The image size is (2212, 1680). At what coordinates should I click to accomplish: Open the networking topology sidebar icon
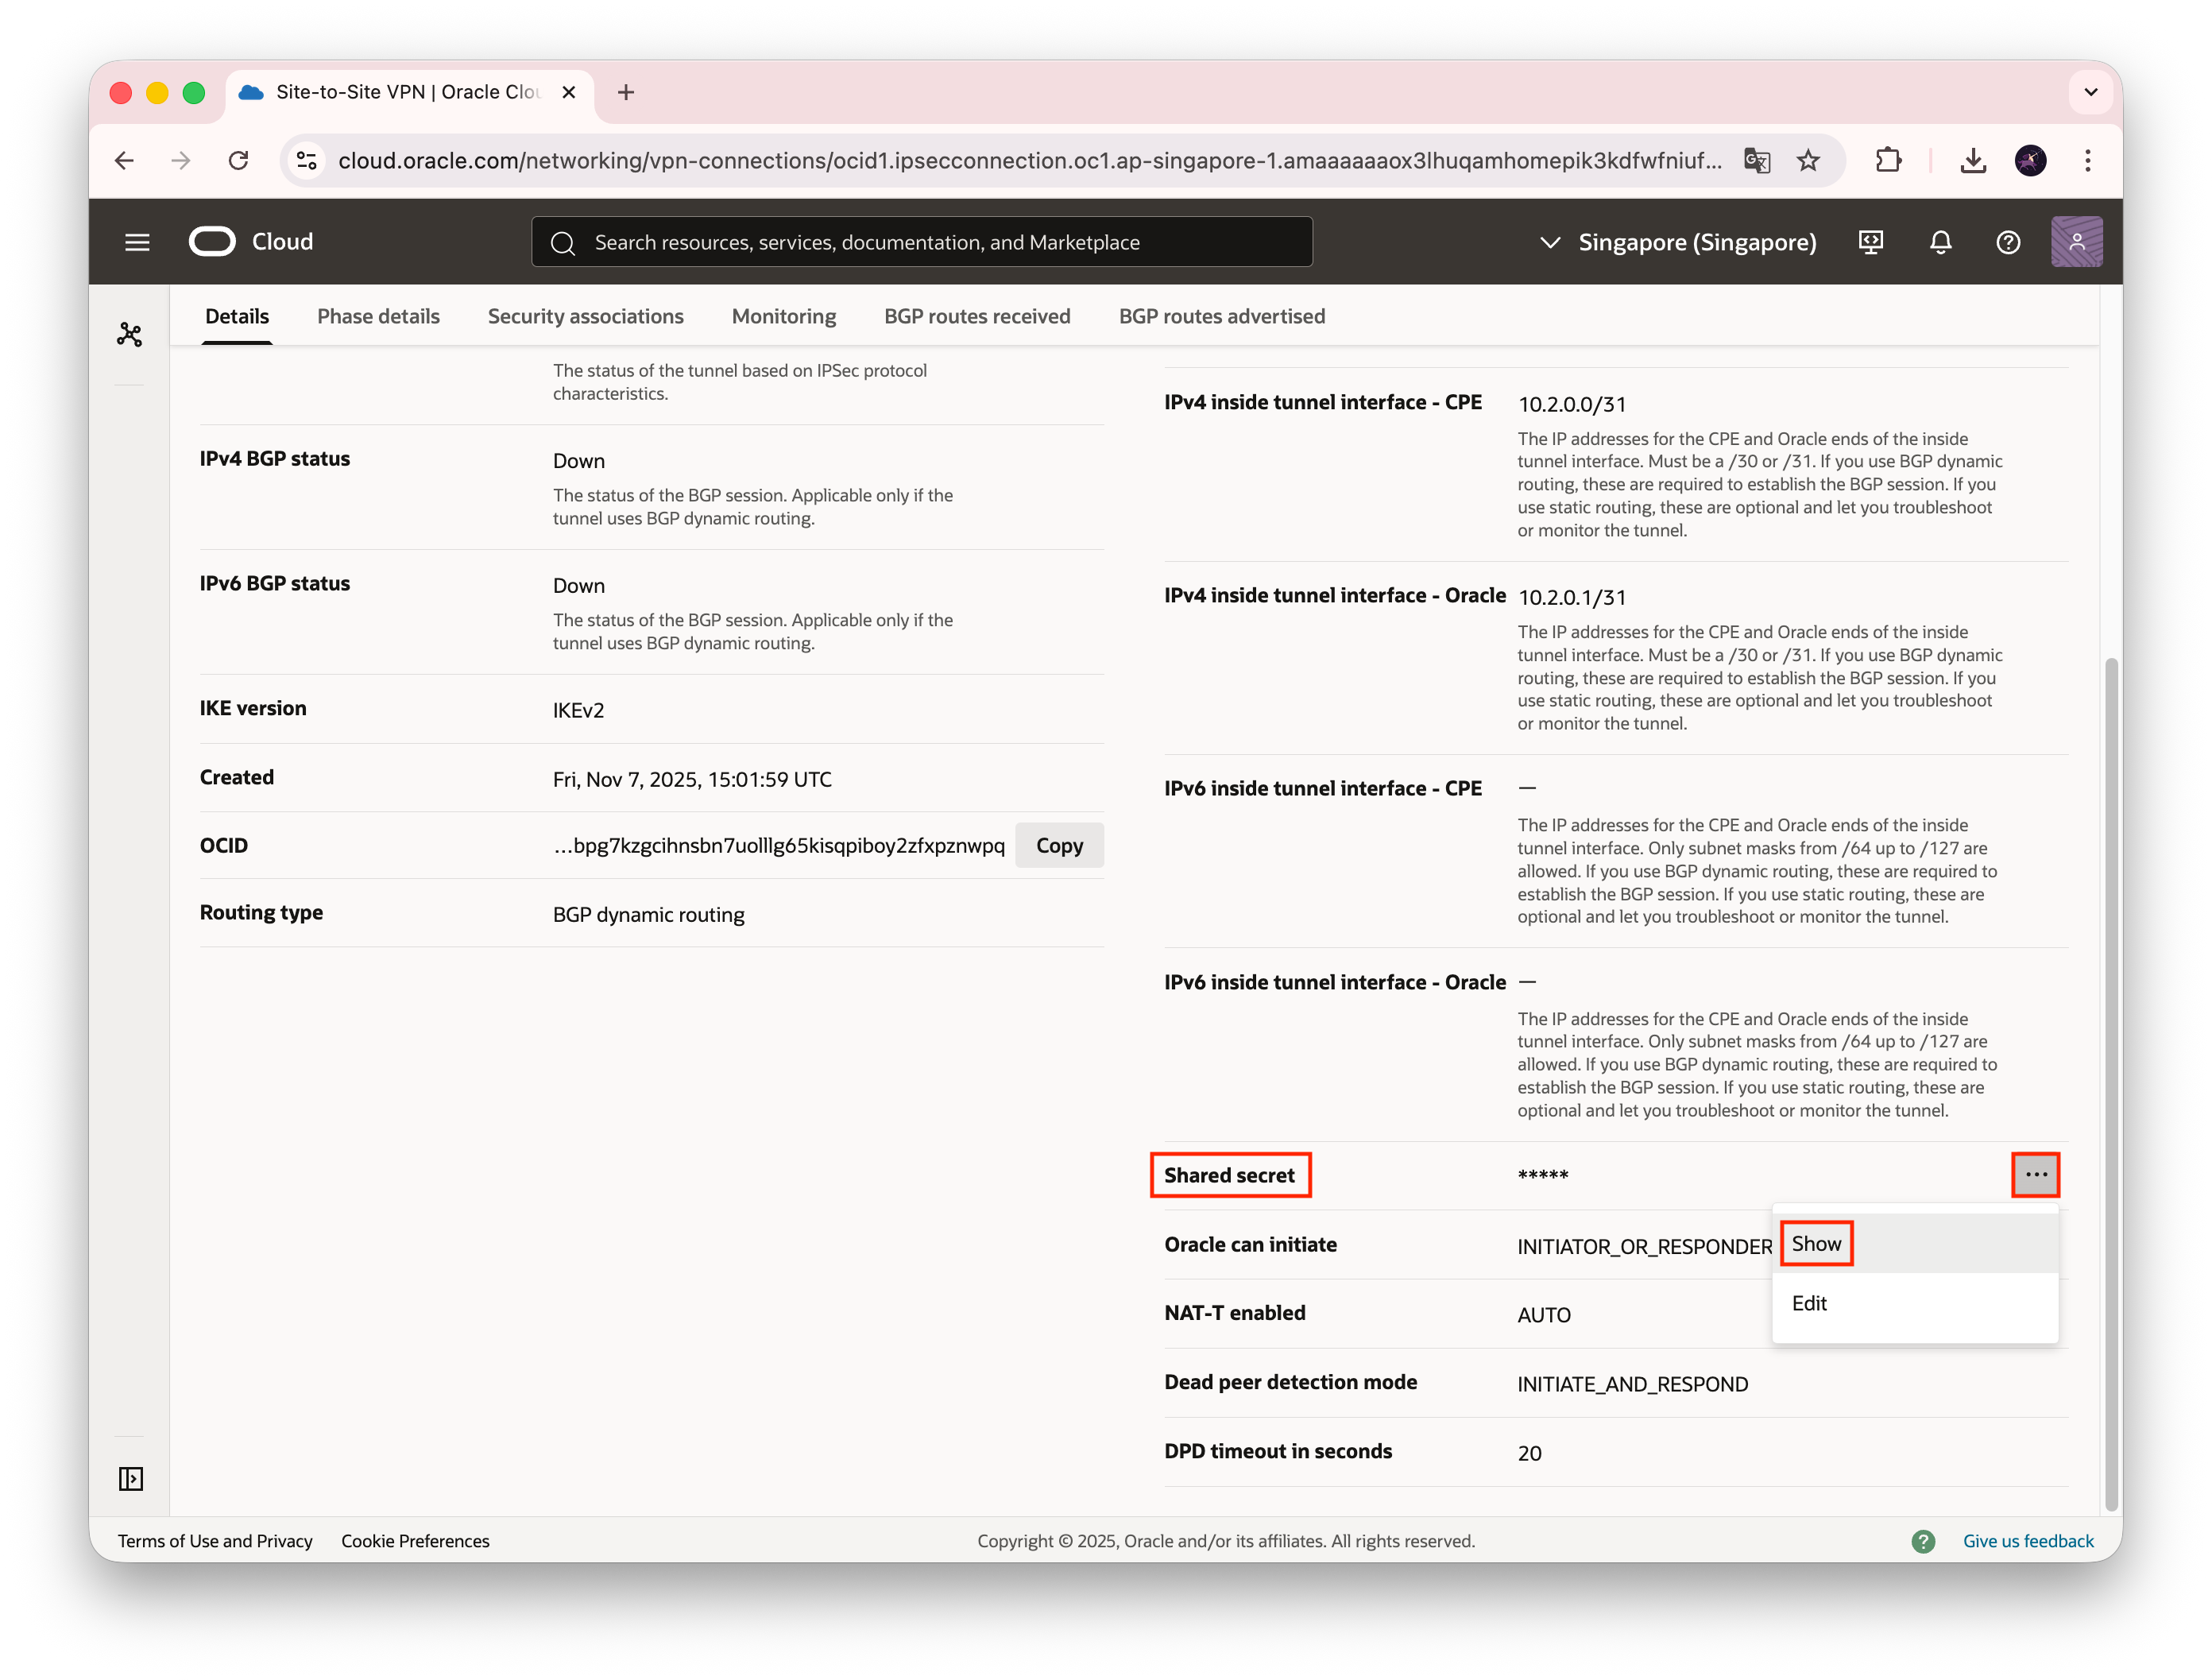click(130, 334)
